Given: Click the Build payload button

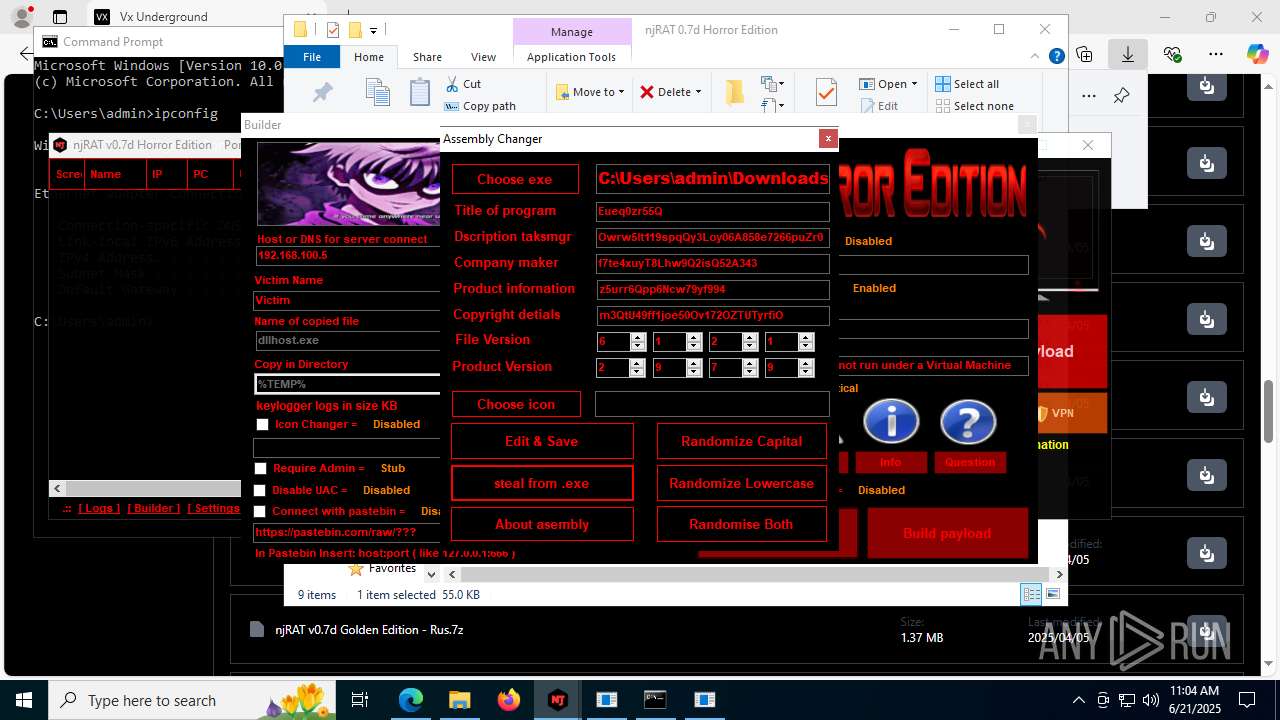Looking at the screenshot, I should coord(947,533).
